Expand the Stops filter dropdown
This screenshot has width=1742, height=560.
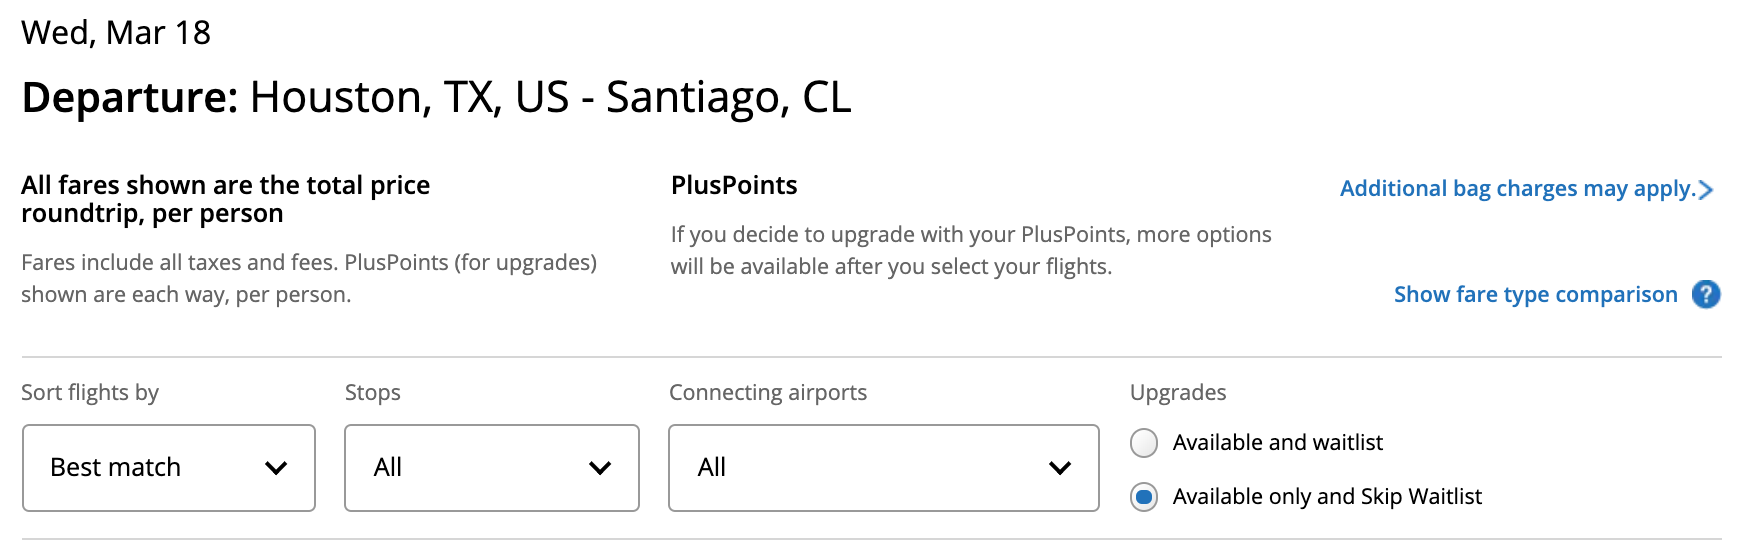tap(491, 468)
